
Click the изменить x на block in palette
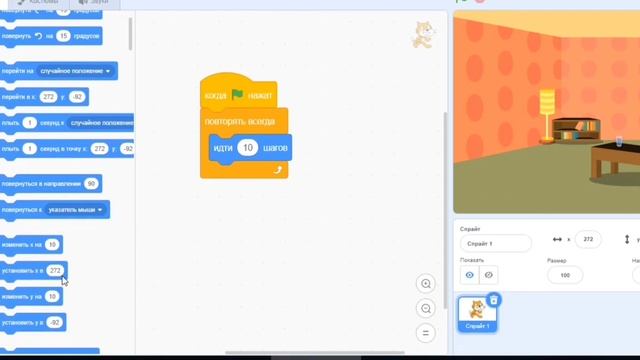coord(31,245)
